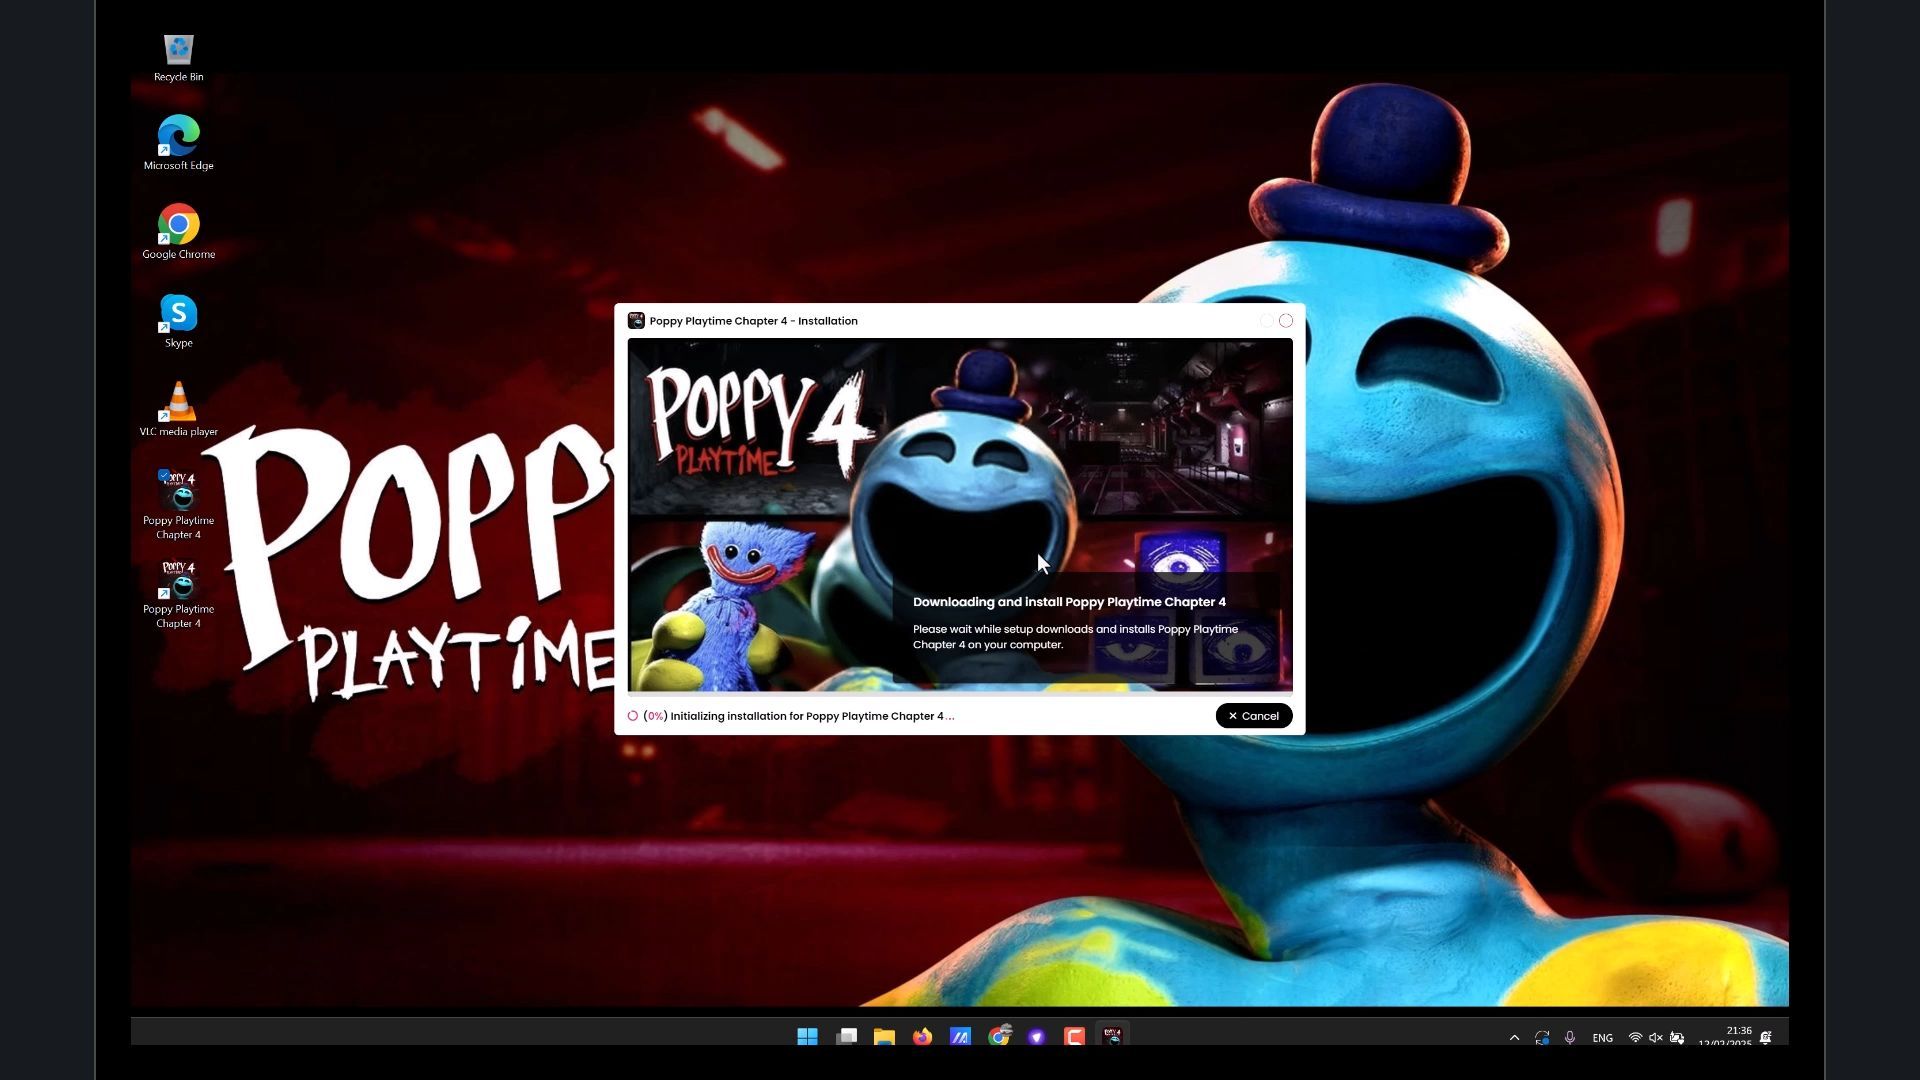Screen dimensions: 1920x1080
Task: Open the Microsoft Edge desktop shortcut
Action: [178, 143]
